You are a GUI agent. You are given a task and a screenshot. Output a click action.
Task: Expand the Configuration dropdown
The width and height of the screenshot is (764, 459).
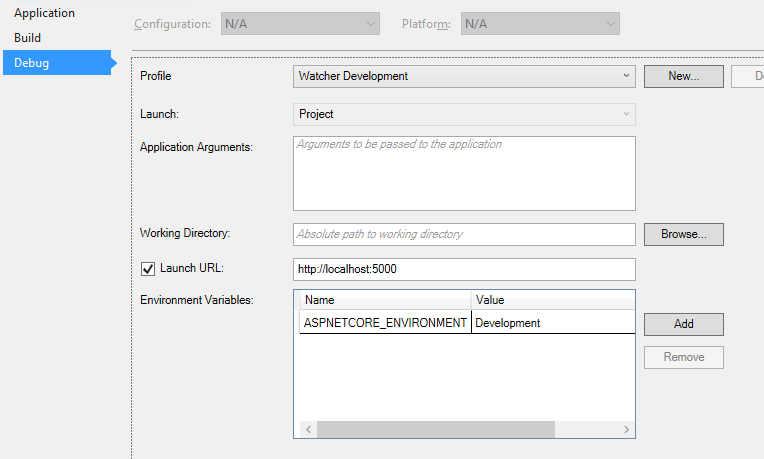(300, 23)
